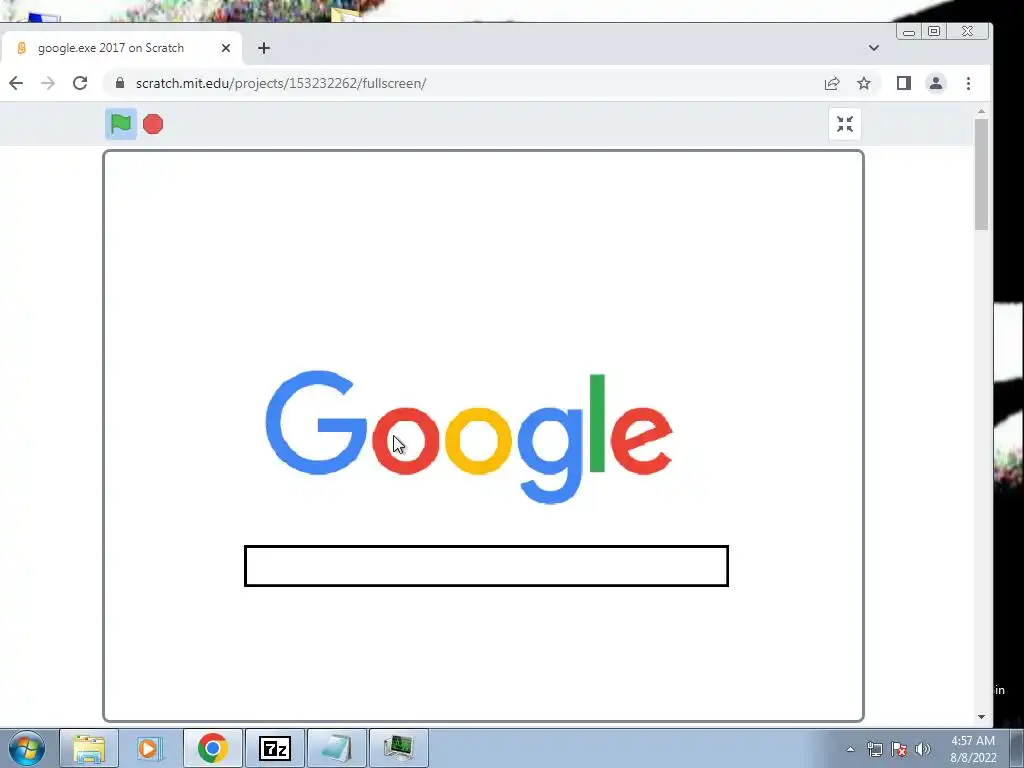Screen dimensions: 1024x768
Task: Bookmark this tab with the star
Action: click(x=863, y=83)
